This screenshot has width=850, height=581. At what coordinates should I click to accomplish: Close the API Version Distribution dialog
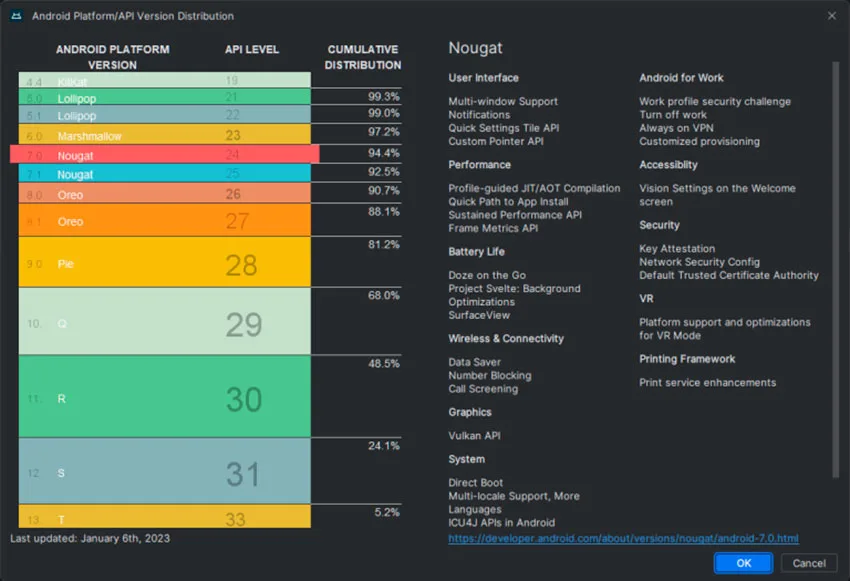pyautogui.click(x=832, y=16)
